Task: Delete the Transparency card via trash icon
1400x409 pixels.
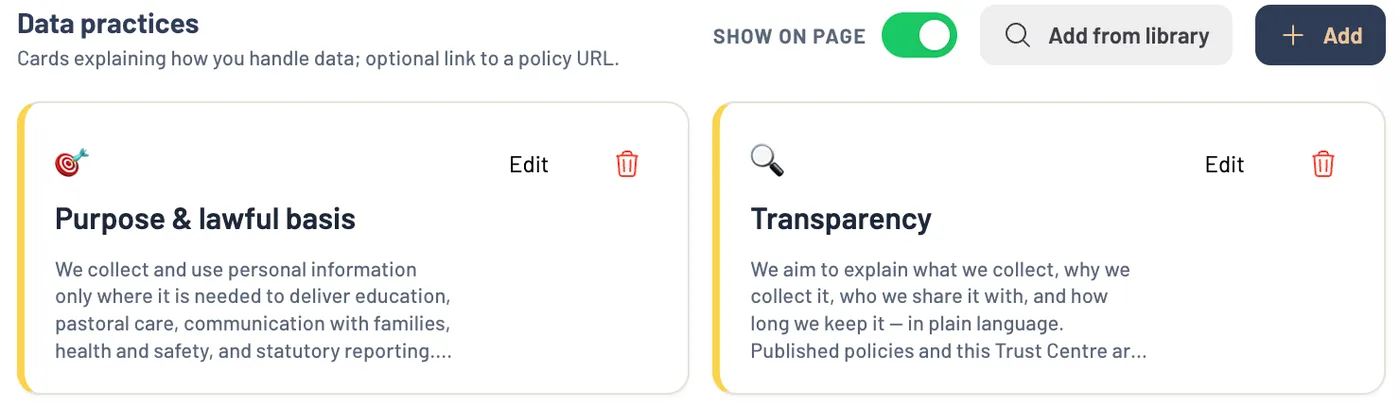Action: point(1323,164)
